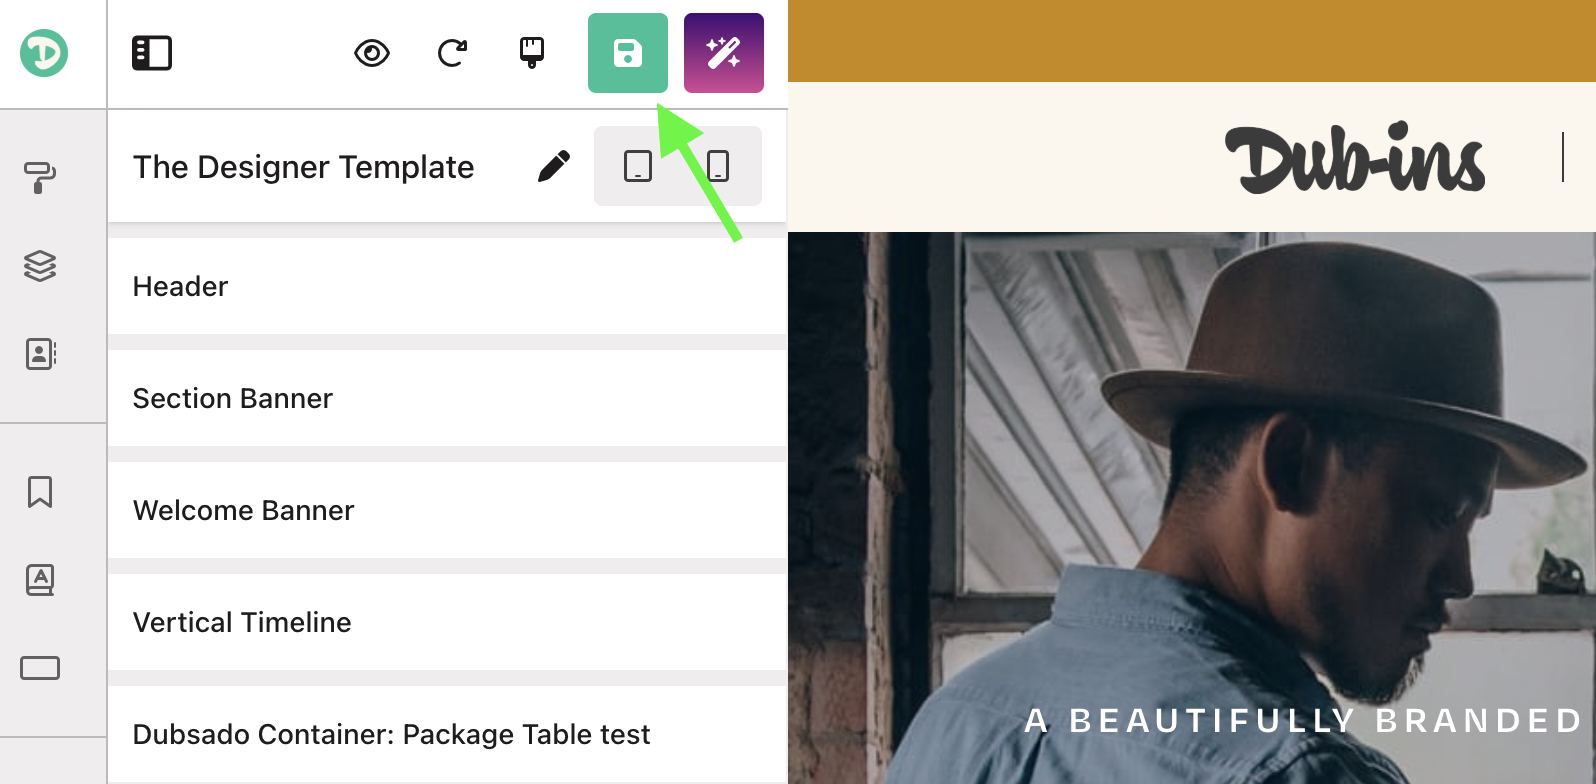Open the contact card icon in the sidebar
1596x784 pixels.
click(40, 354)
